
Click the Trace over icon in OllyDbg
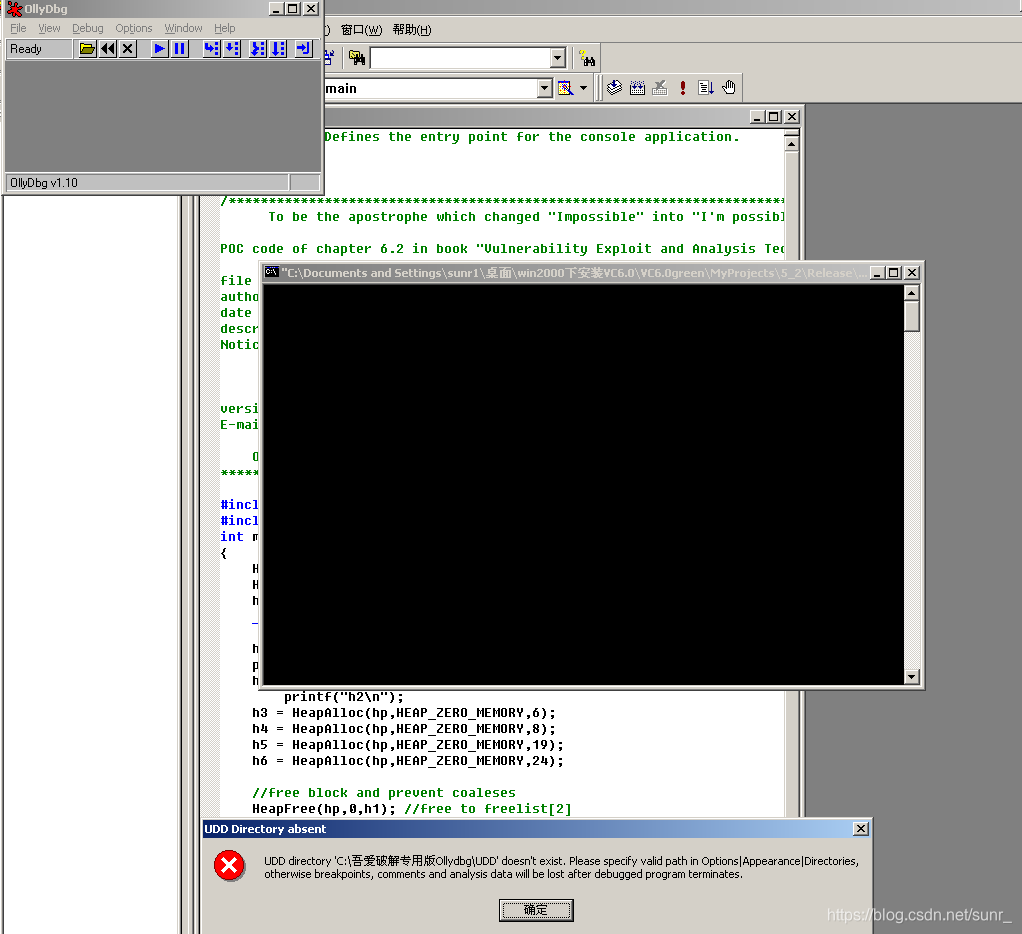tap(278, 49)
